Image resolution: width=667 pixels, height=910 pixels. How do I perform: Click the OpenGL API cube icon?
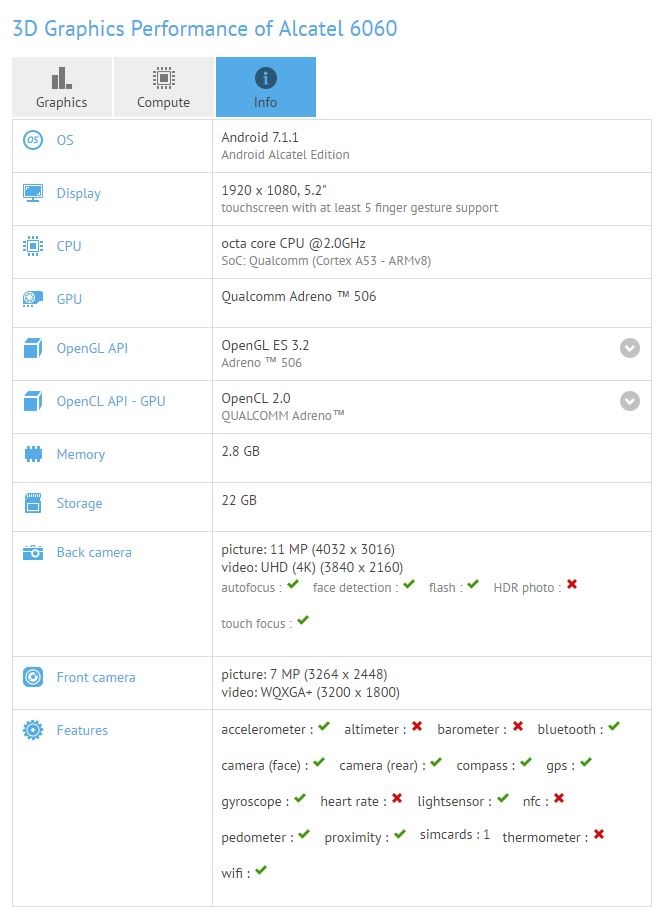pyautogui.click(x=33, y=349)
